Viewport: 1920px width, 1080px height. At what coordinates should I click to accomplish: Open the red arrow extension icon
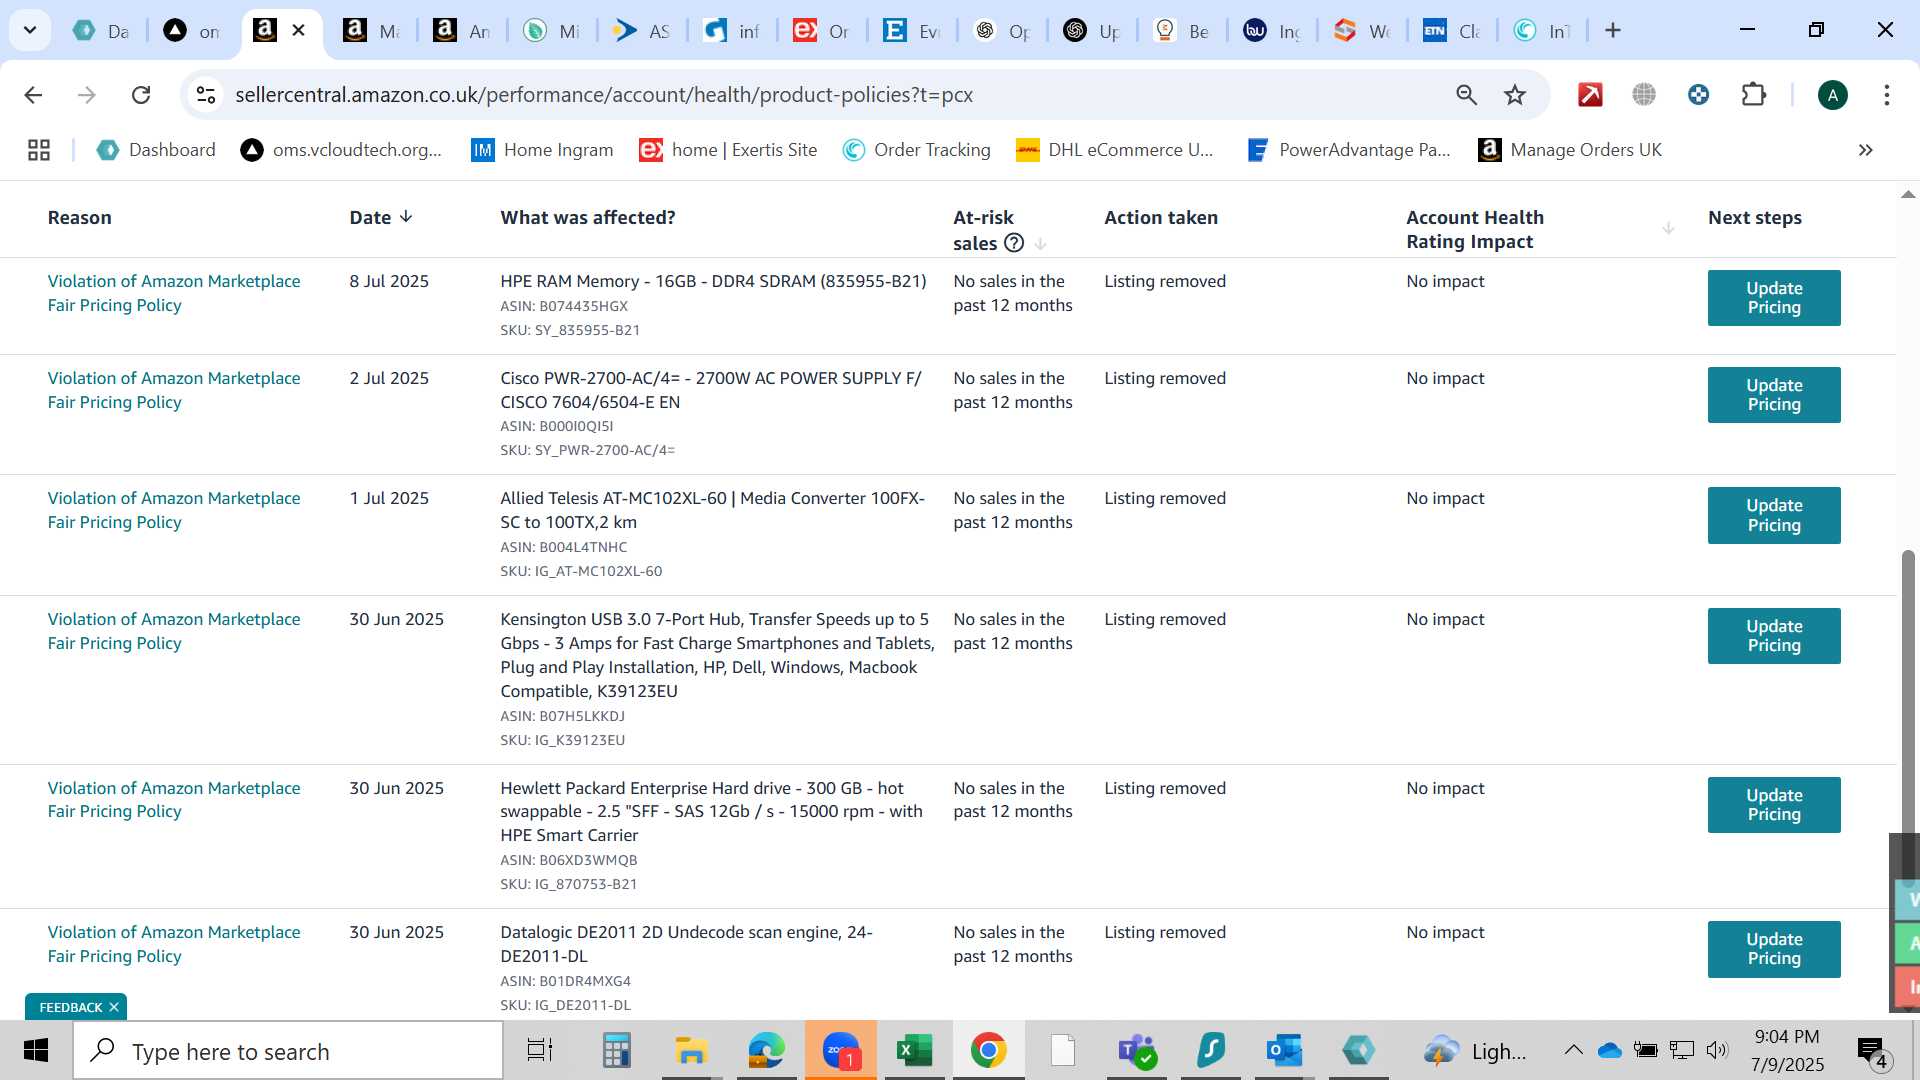pos(1590,95)
